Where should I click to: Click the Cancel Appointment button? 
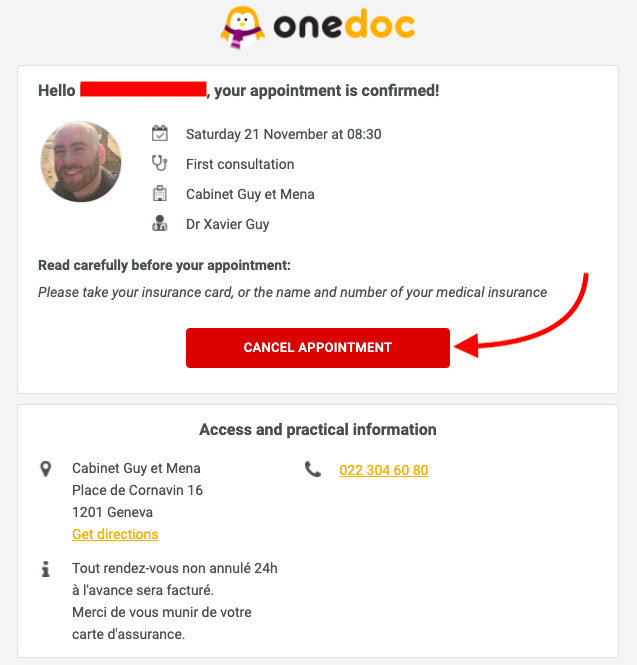point(318,348)
